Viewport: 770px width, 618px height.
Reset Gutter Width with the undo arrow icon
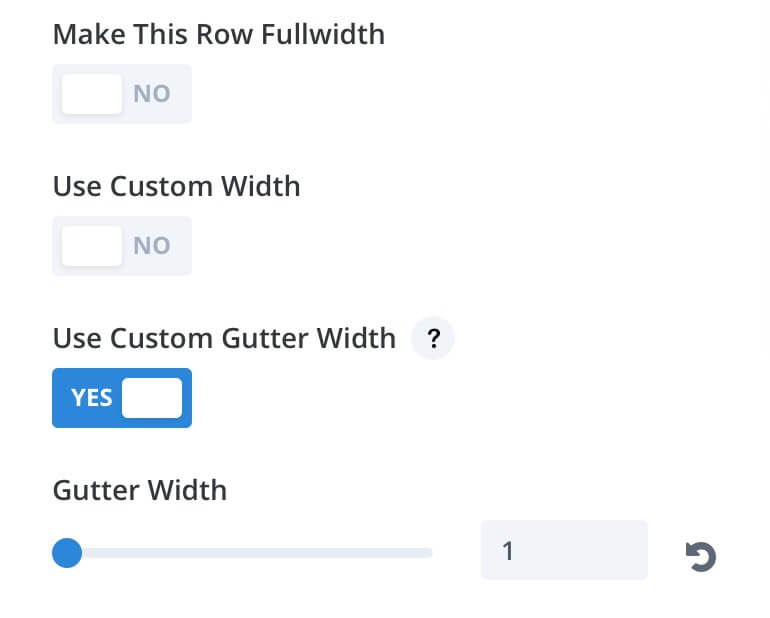click(701, 557)
